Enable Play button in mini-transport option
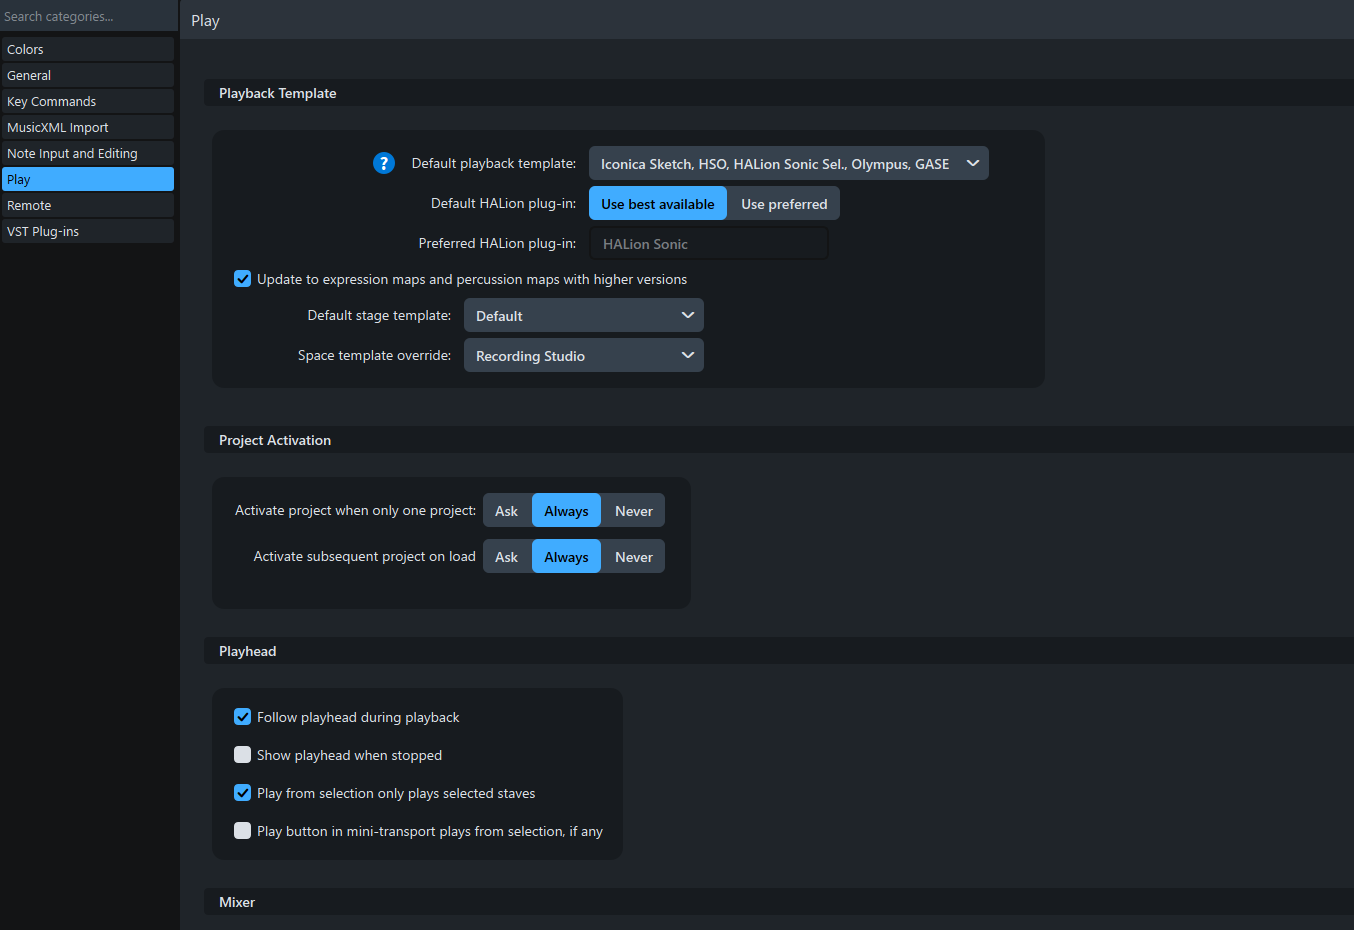The image size is (1354, 930). coord(243,831)
